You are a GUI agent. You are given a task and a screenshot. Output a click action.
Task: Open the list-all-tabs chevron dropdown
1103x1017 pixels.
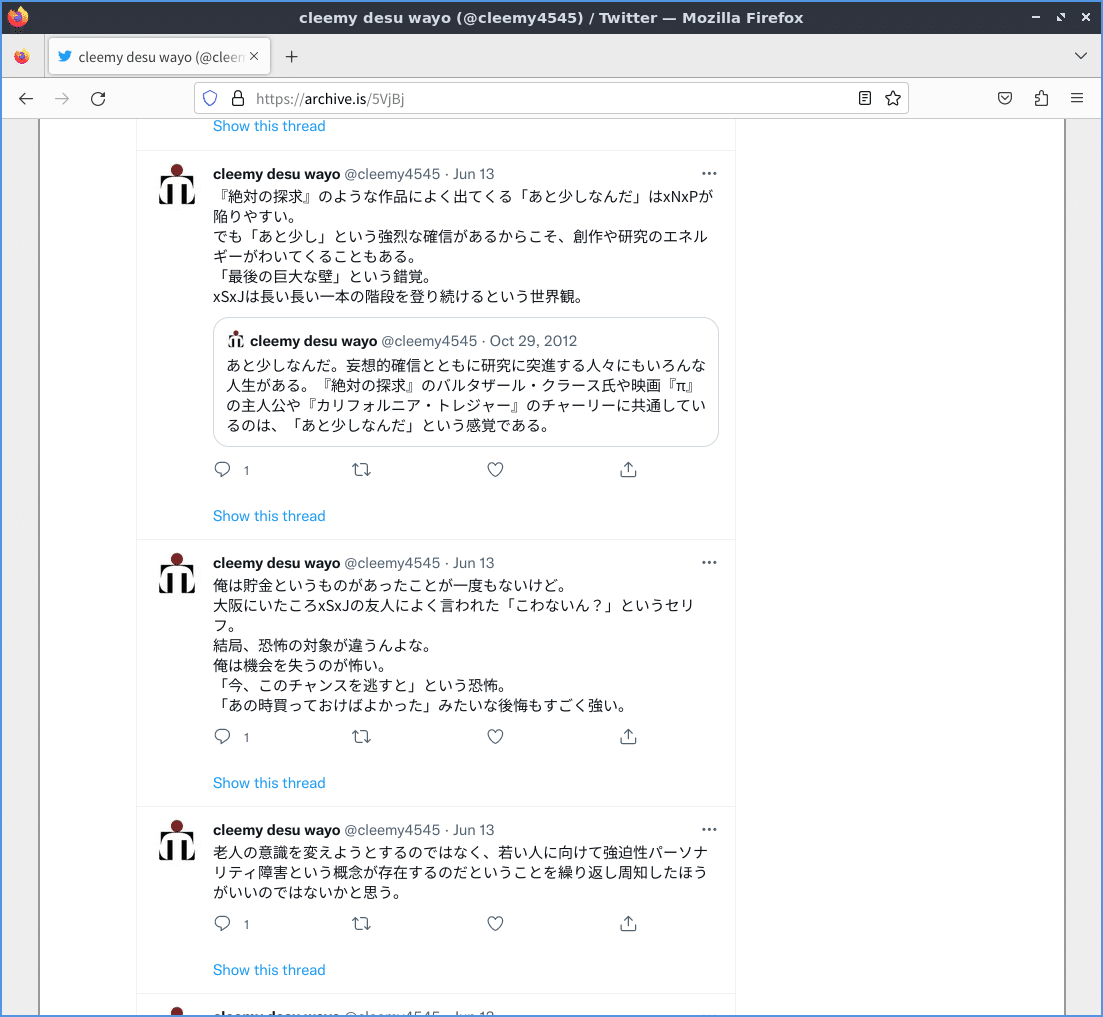click(1079, 56)
